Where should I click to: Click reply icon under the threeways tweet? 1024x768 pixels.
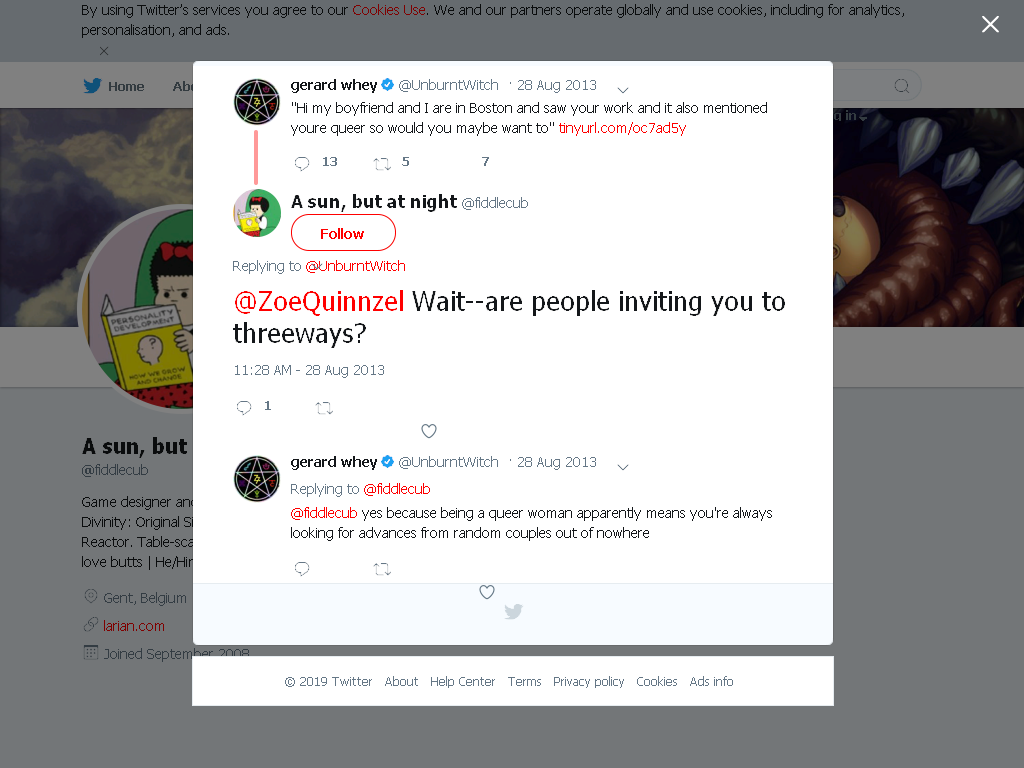(244, 408)
